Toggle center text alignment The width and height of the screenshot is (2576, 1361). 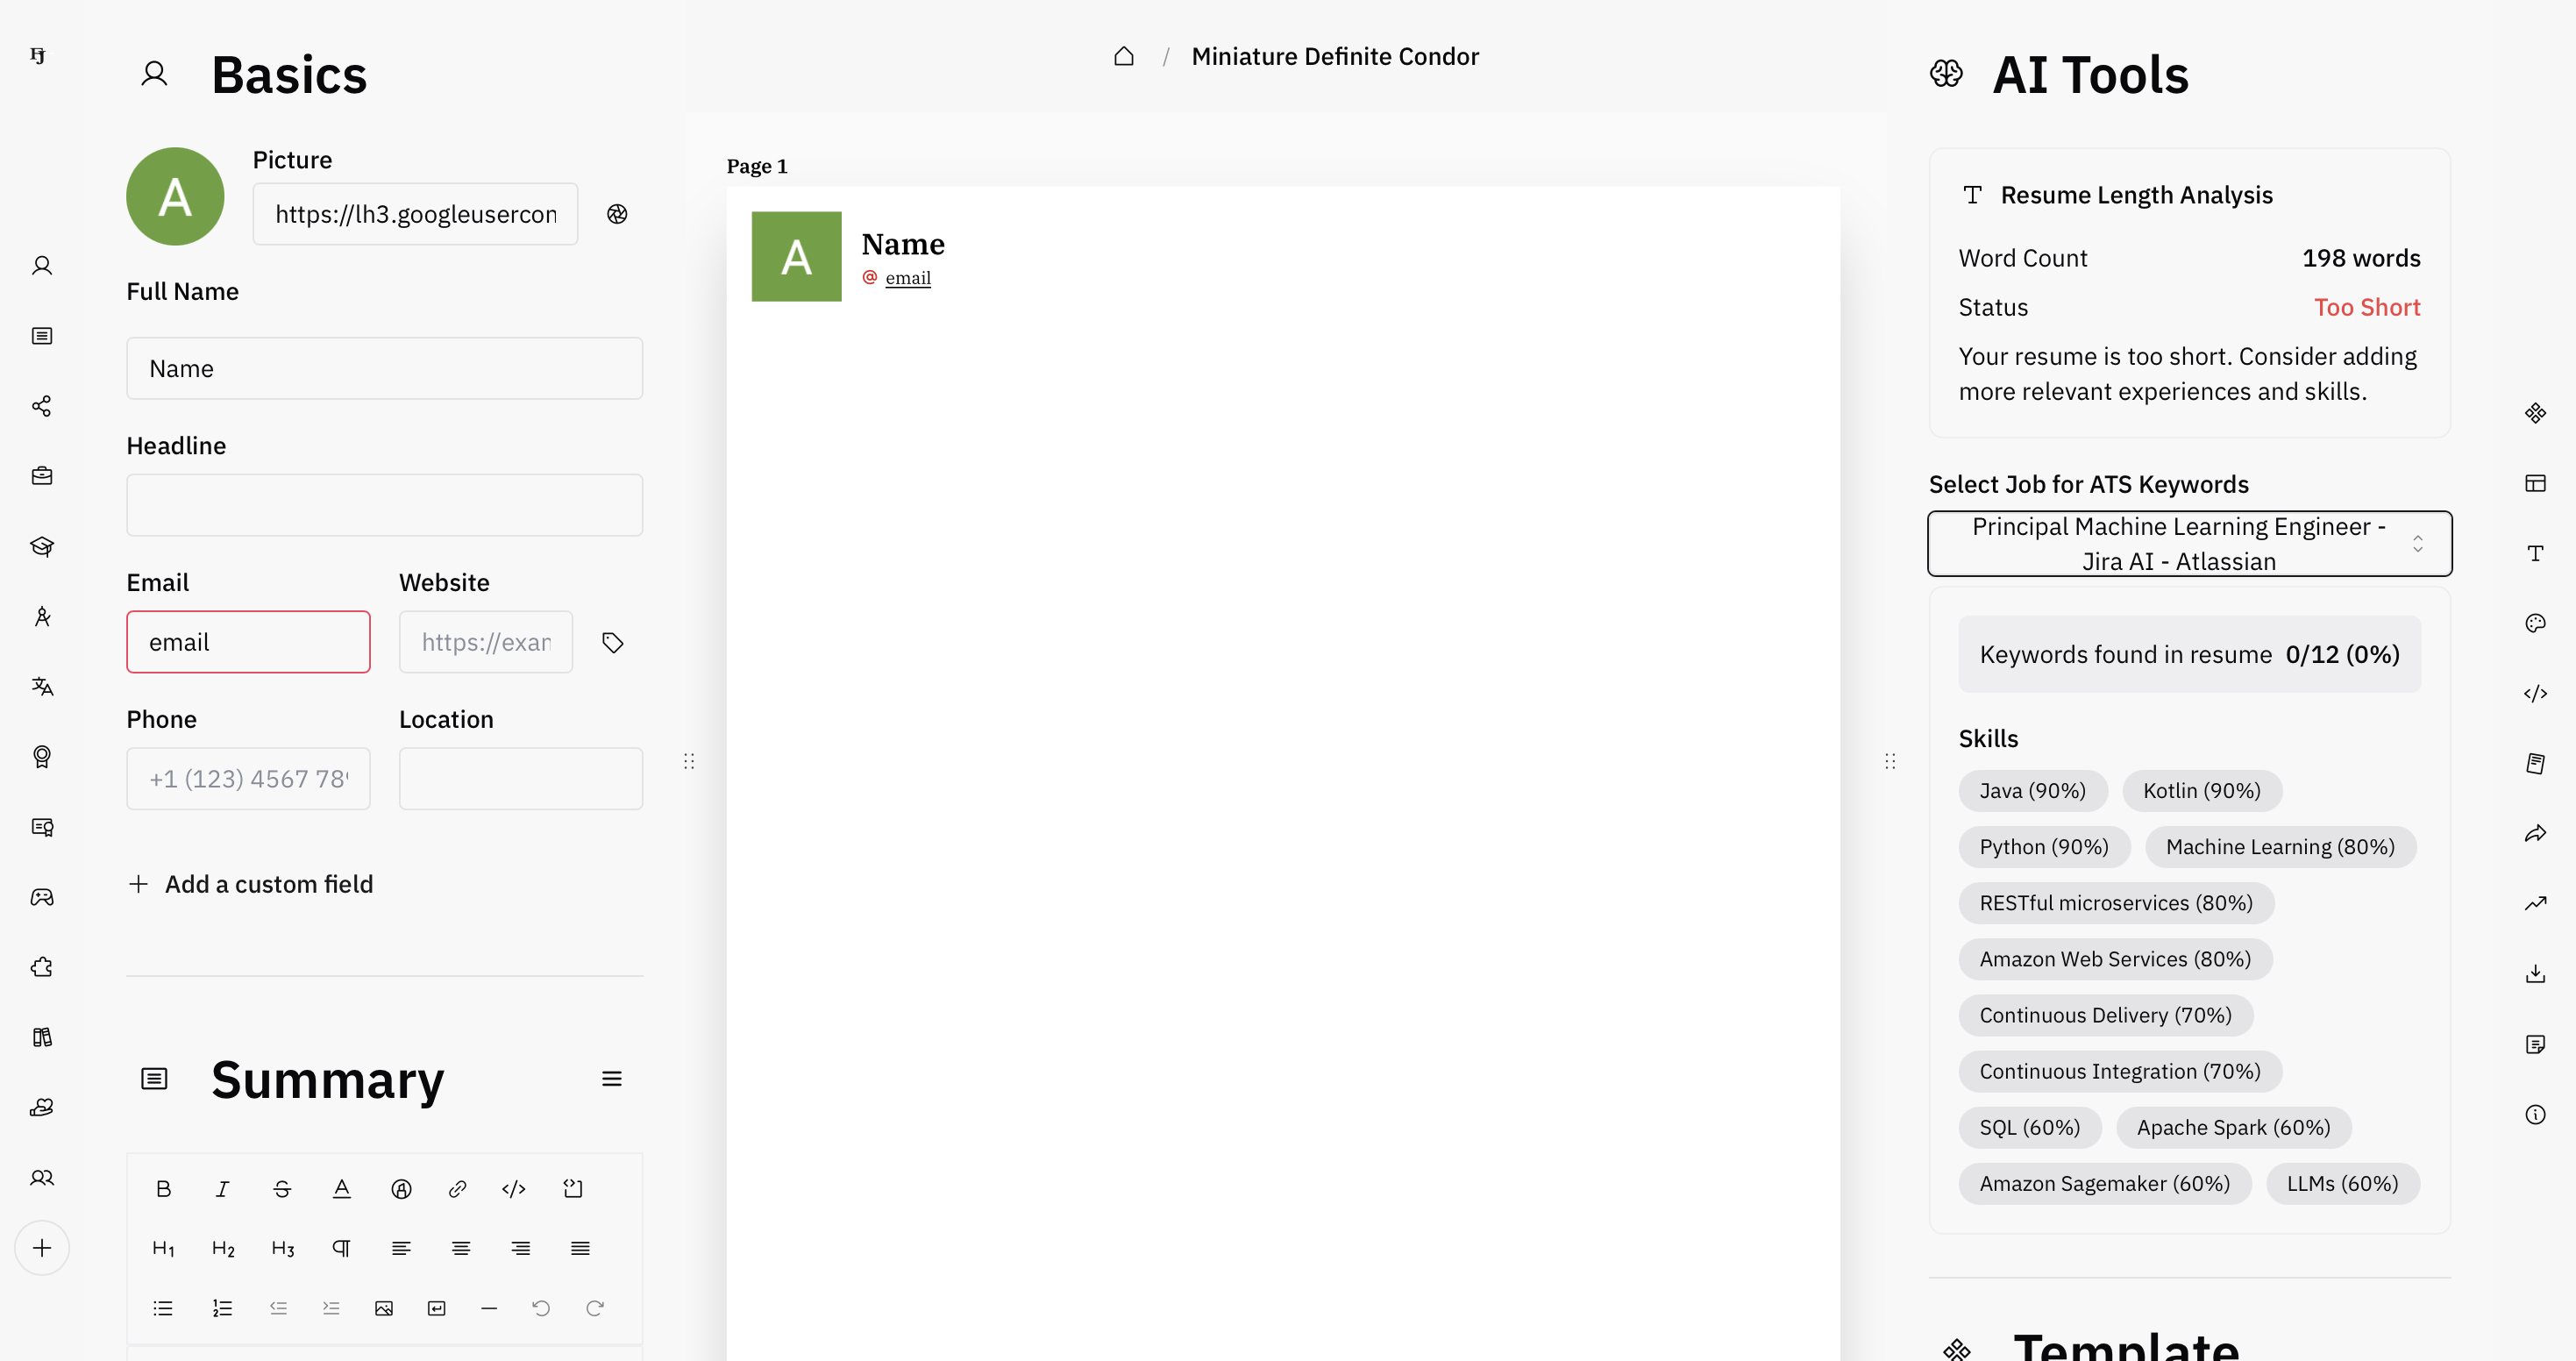(x=461, y=1248)
